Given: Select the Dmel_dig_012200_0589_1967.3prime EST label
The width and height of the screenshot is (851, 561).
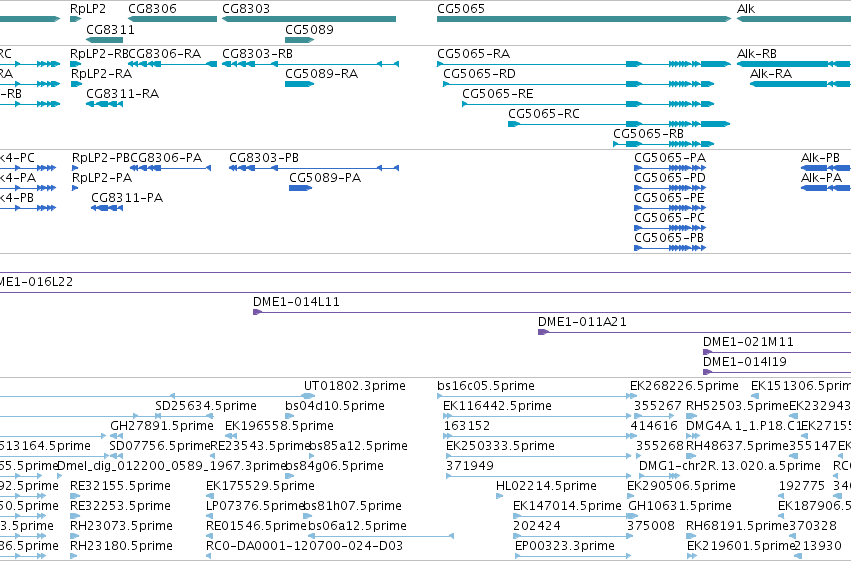Looking at the screenshot, I should (172, 466).
